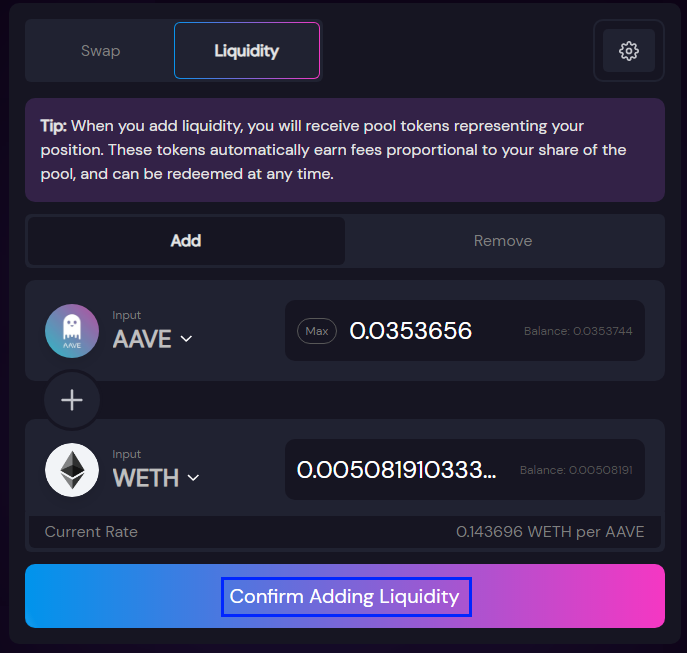Switch to the Swap tab
687x653 pixels.
coord(100,51)
